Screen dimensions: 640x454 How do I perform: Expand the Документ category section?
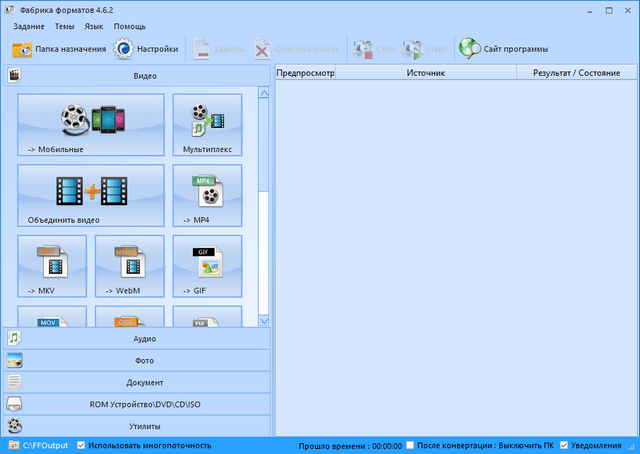[137, 382]
